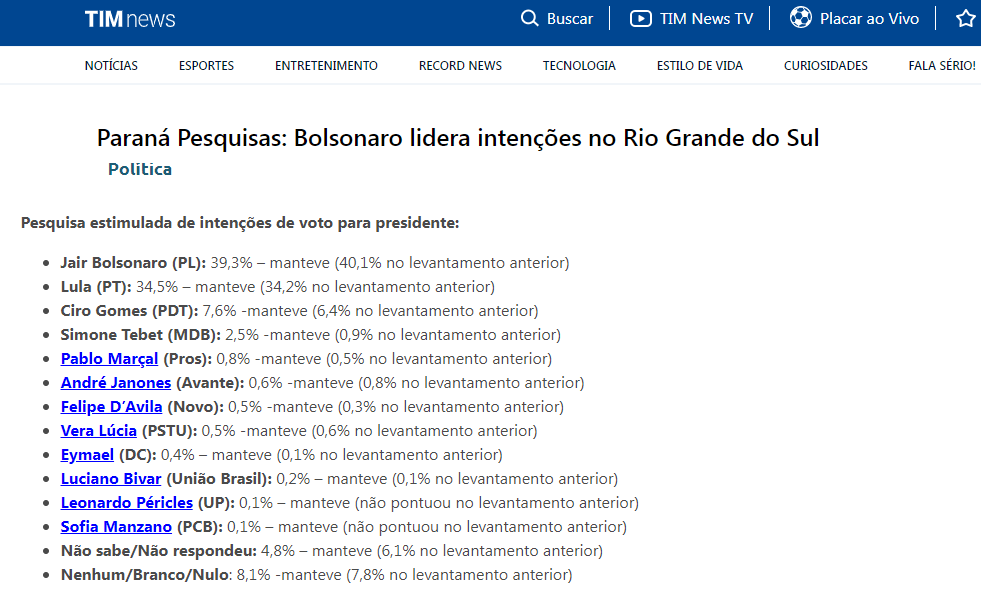The width and height of the screenshot is (981, 611).
Task: Open the Curiosidades section
Action: click(x=825, y=66)
